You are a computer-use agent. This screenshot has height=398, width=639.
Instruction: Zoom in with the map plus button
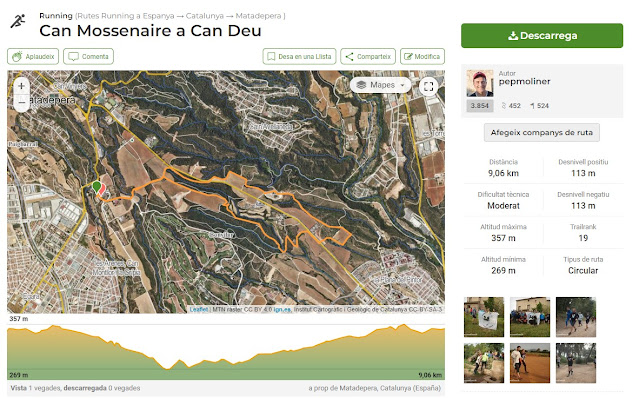(x=22, y=86)
